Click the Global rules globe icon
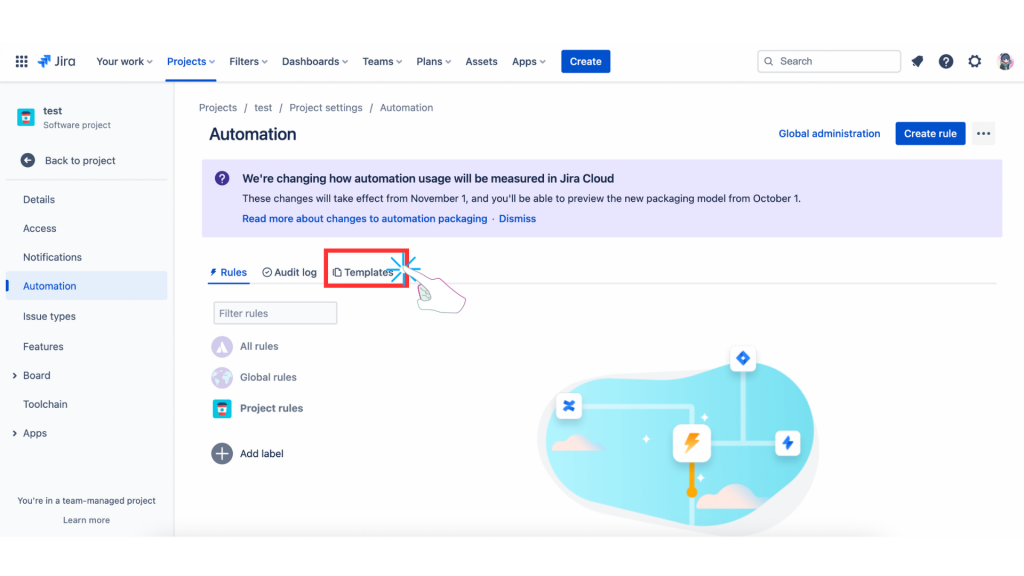 (x=222, y=377)
